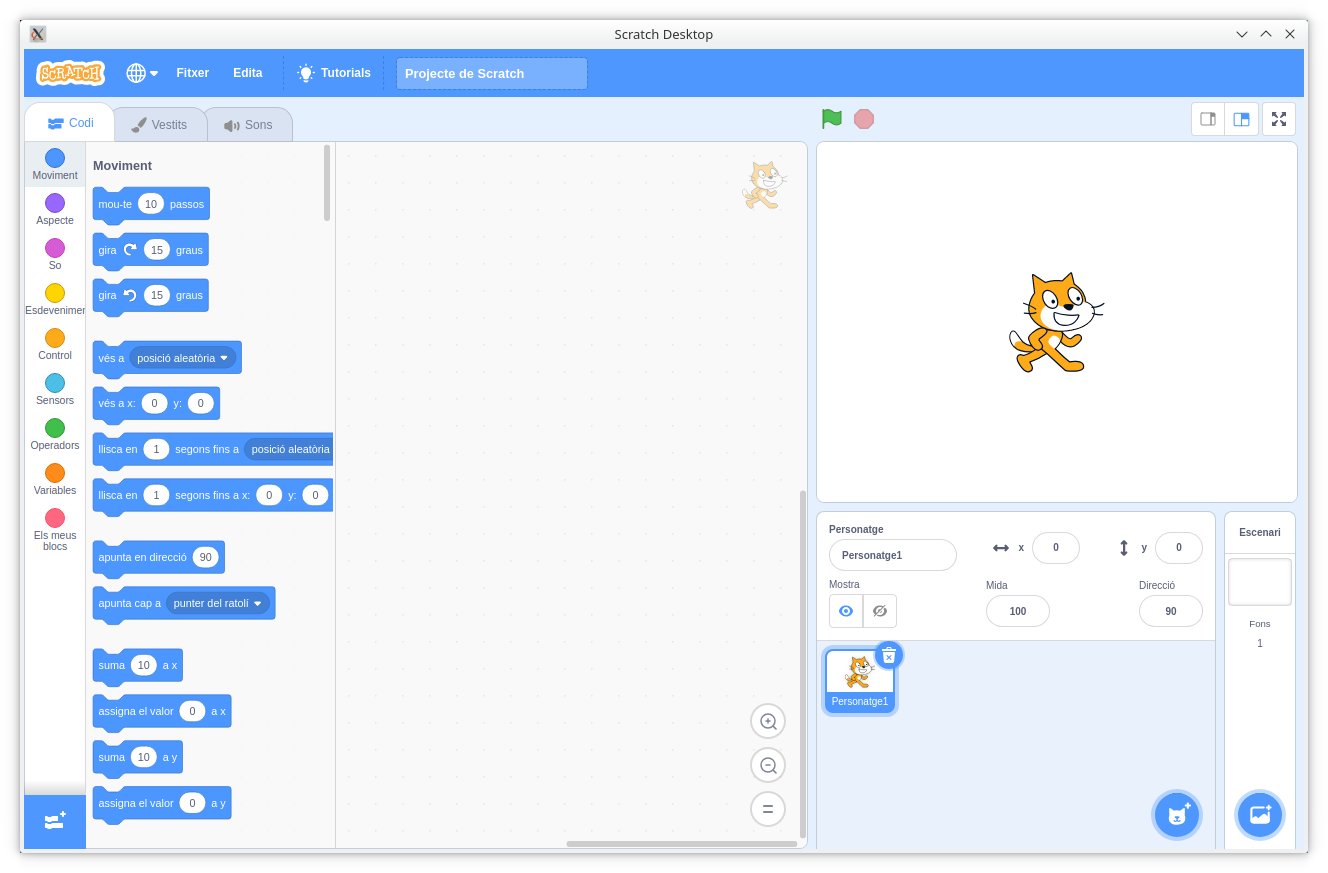Viewport: 1328px width, 873px height.
Task: Click the Direcció field showing 90
Action: pos(1171,611)
